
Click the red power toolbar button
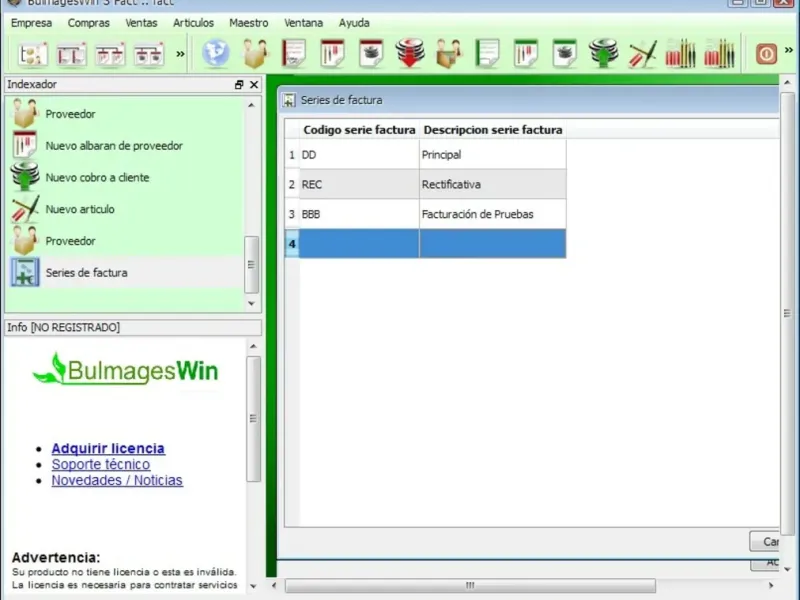pos(766,54)
